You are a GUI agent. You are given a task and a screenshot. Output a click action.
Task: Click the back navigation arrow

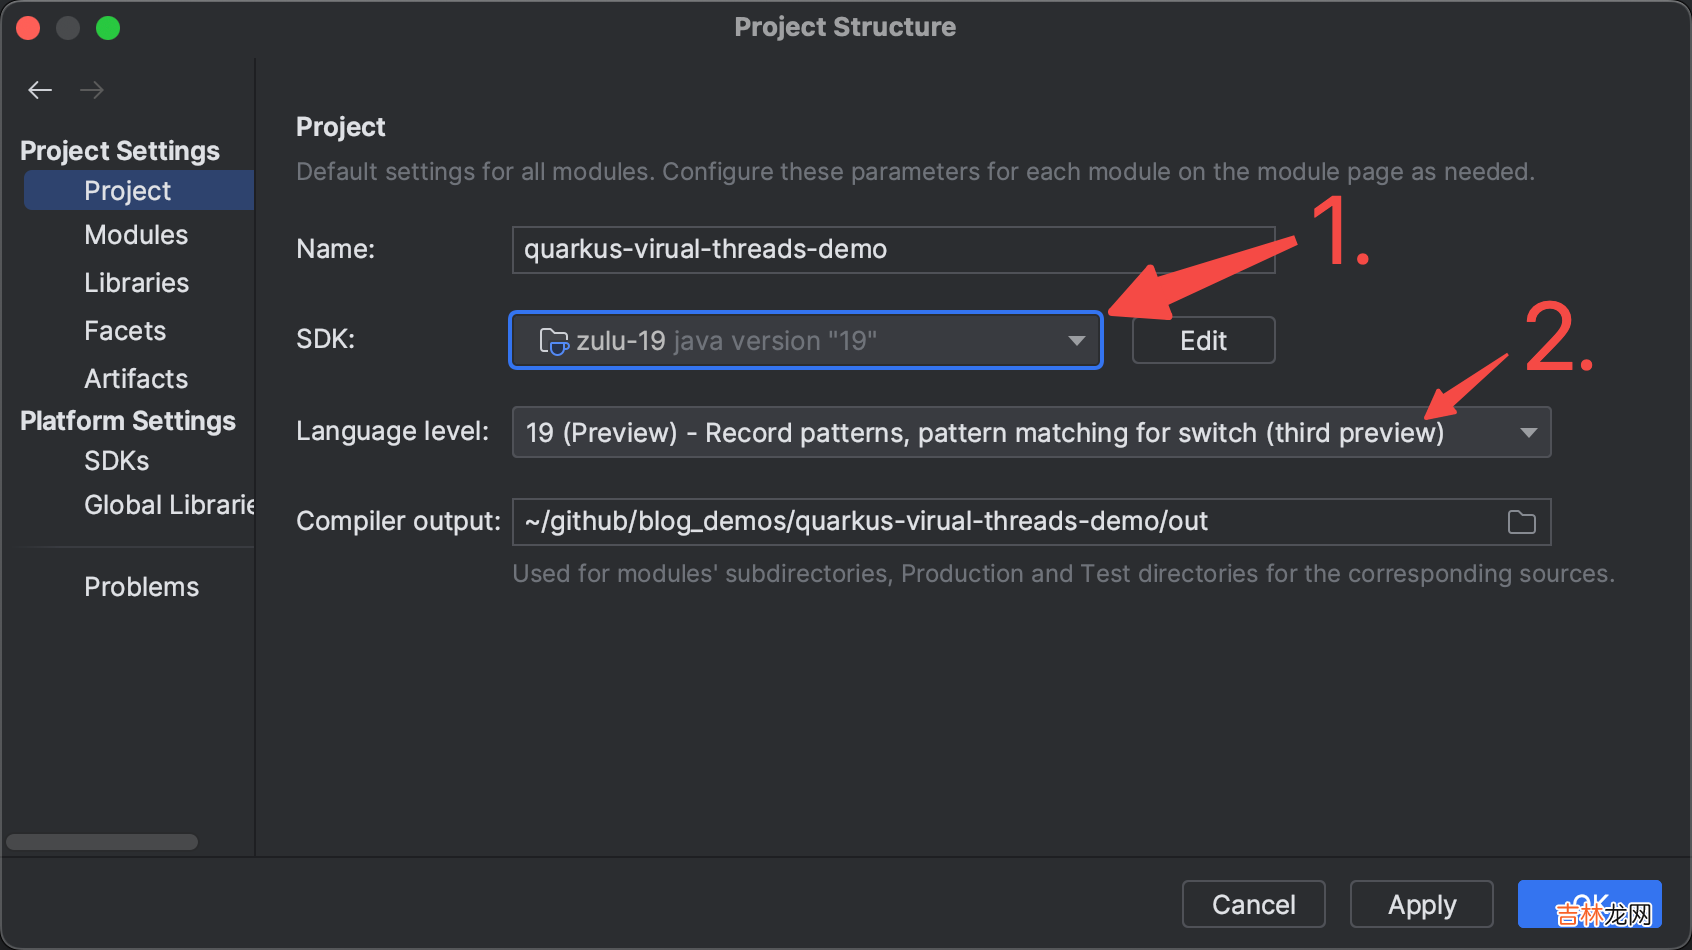pos(40,90)
